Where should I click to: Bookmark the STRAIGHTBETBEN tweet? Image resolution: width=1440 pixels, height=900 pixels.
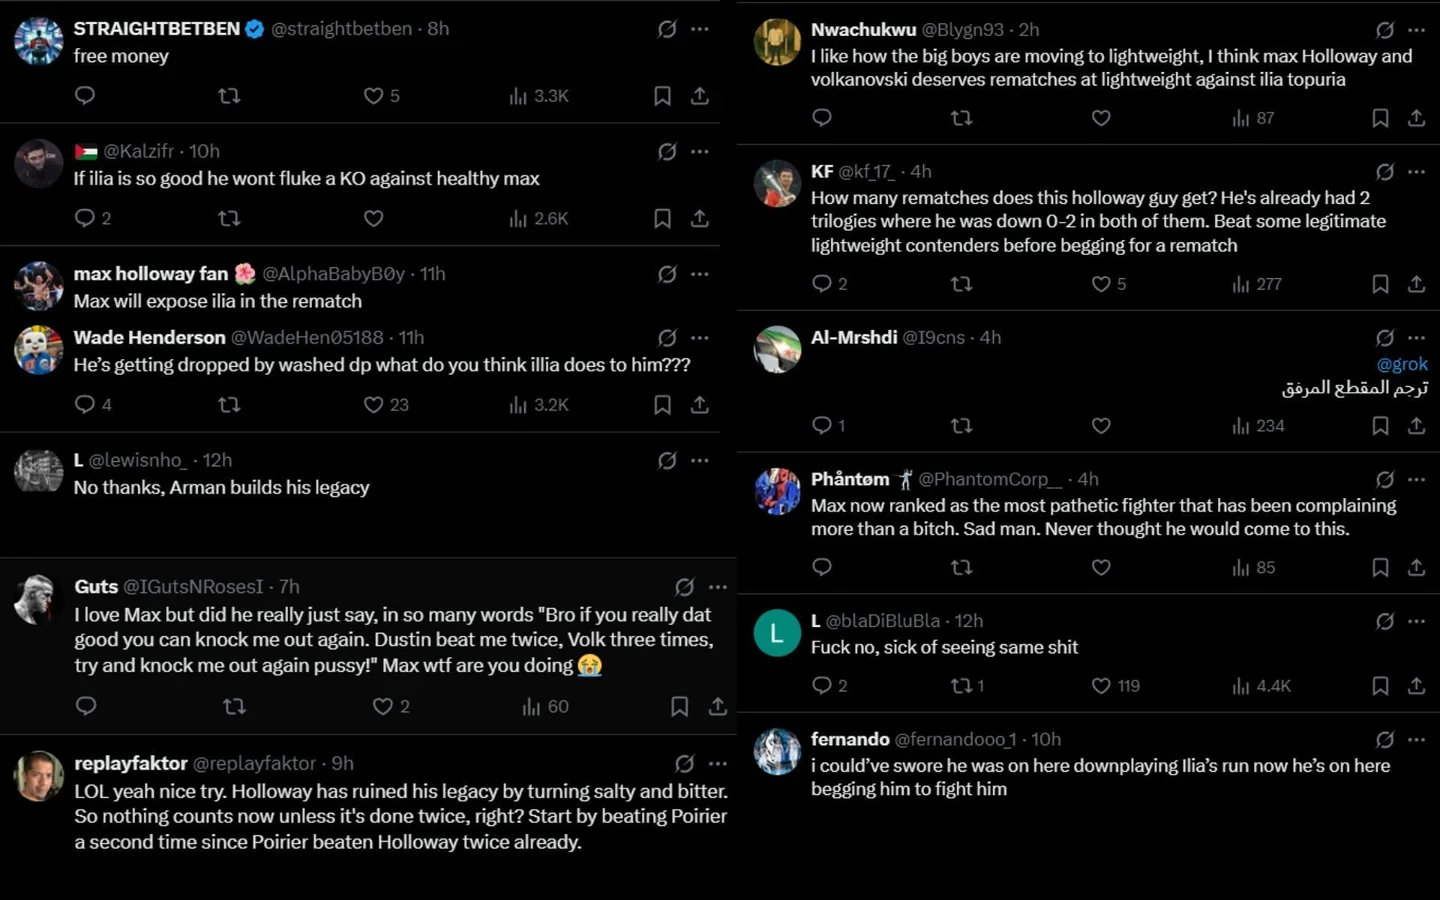tap(662, 96)
